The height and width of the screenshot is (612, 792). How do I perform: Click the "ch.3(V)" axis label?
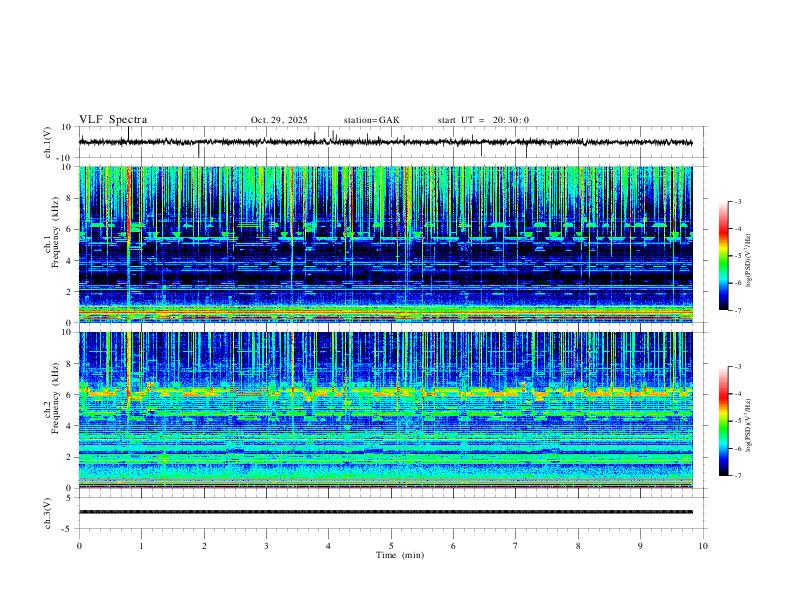click(48, 514)
